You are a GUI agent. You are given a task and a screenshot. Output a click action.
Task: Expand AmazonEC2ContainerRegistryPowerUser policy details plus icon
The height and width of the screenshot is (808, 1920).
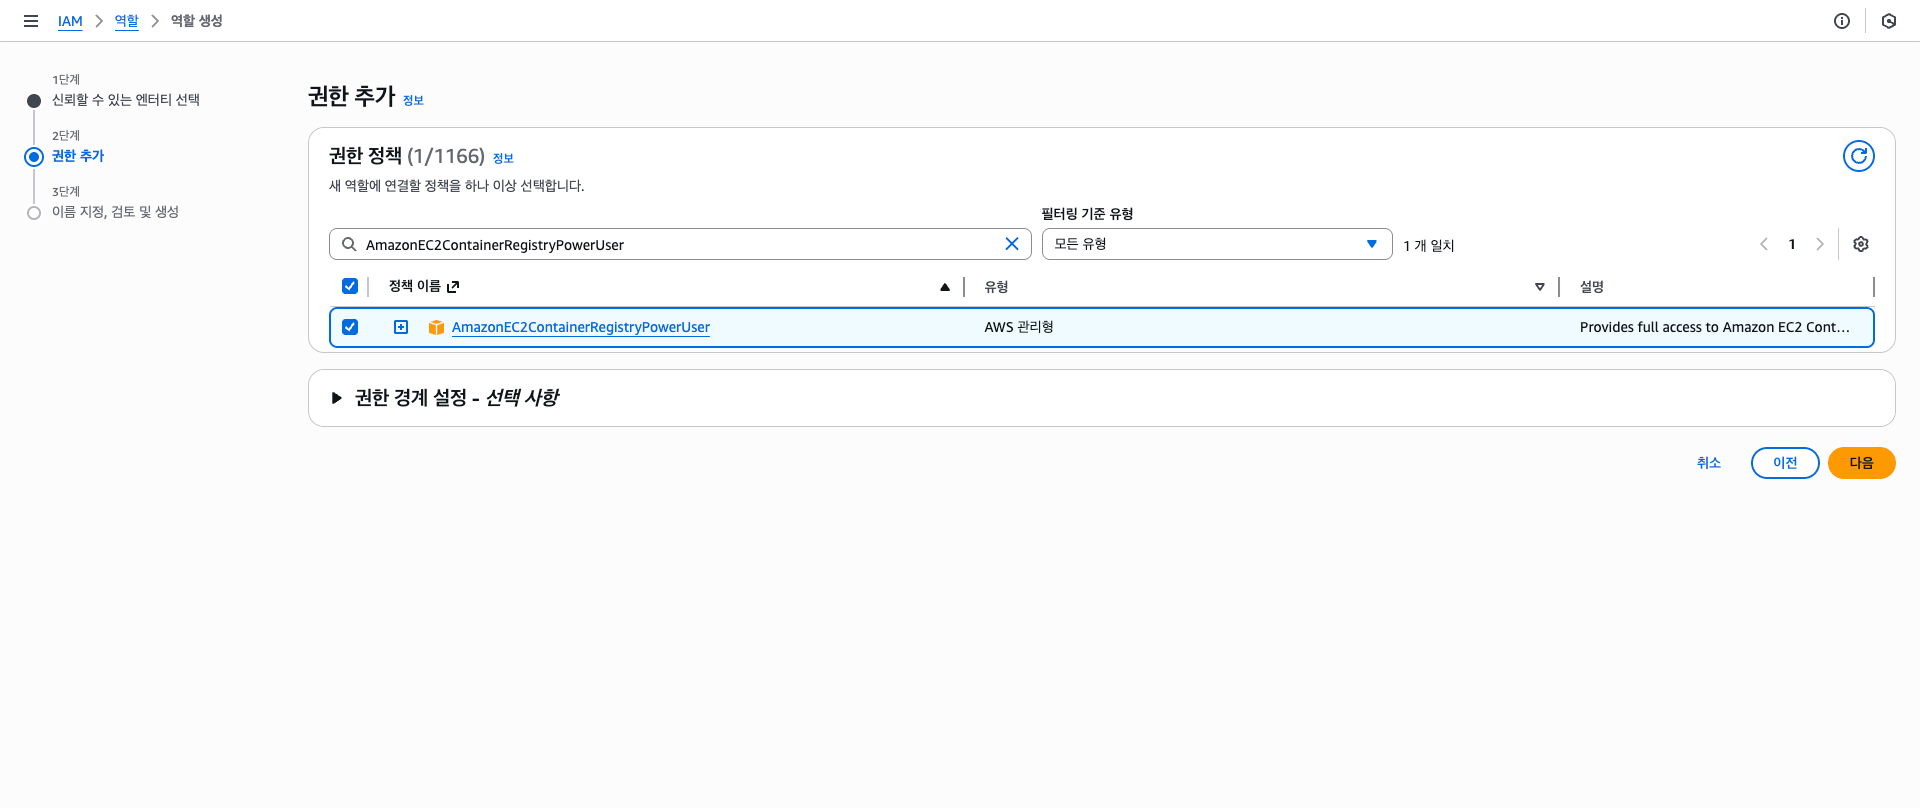[401, 327]
